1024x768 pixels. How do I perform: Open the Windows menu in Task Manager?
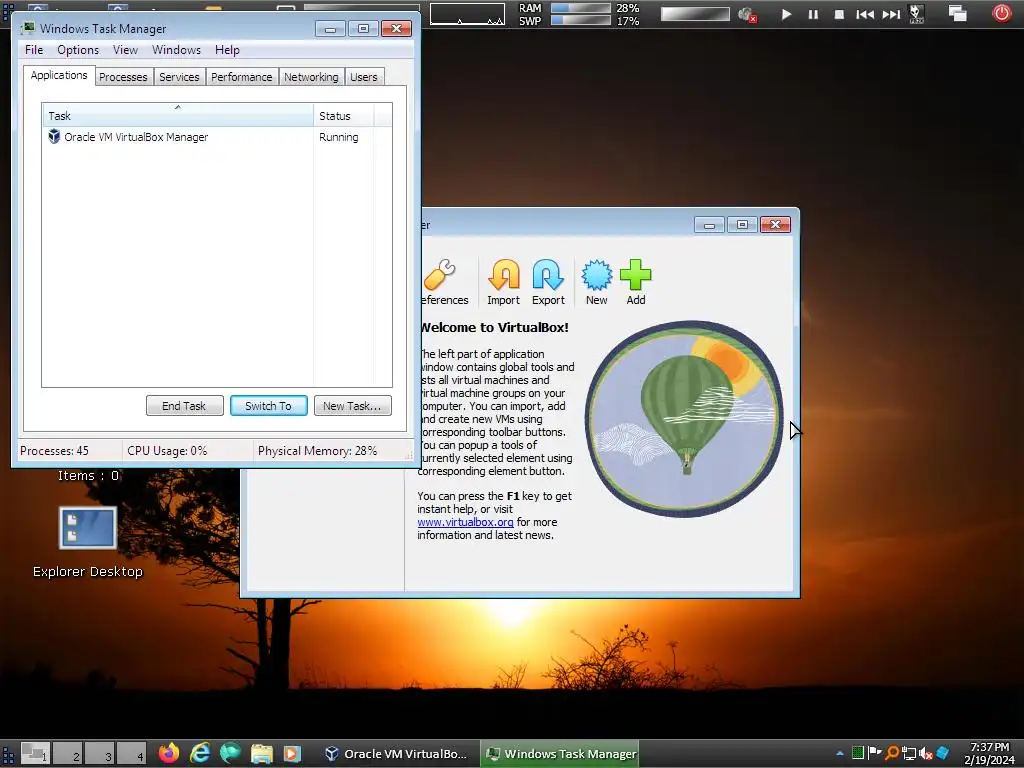pyautogui.click(x=176, y=50)
